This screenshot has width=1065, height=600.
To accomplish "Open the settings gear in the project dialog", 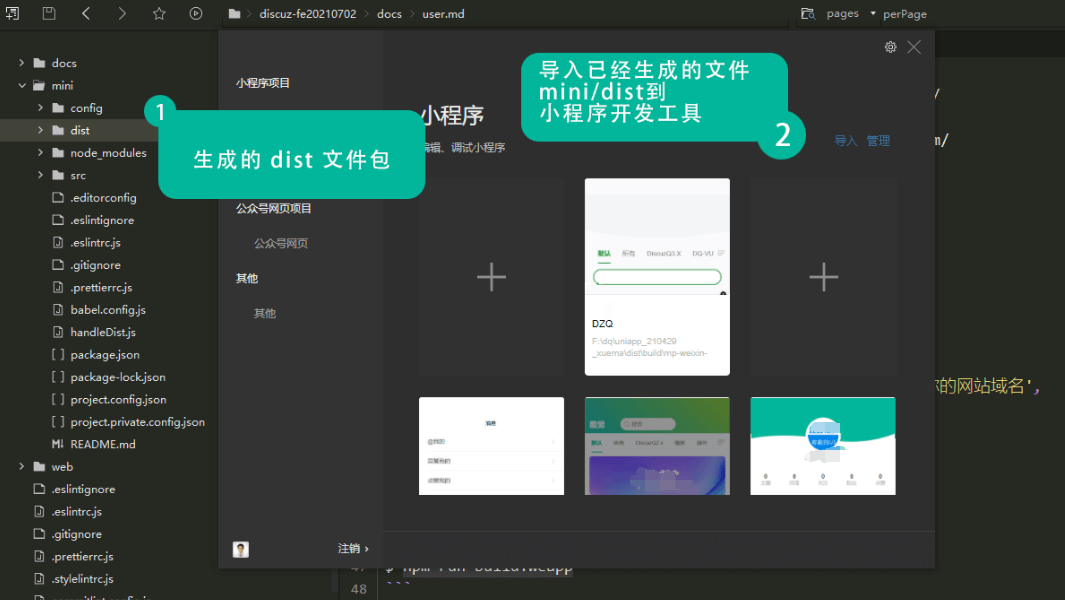I will tap(890, 46).
